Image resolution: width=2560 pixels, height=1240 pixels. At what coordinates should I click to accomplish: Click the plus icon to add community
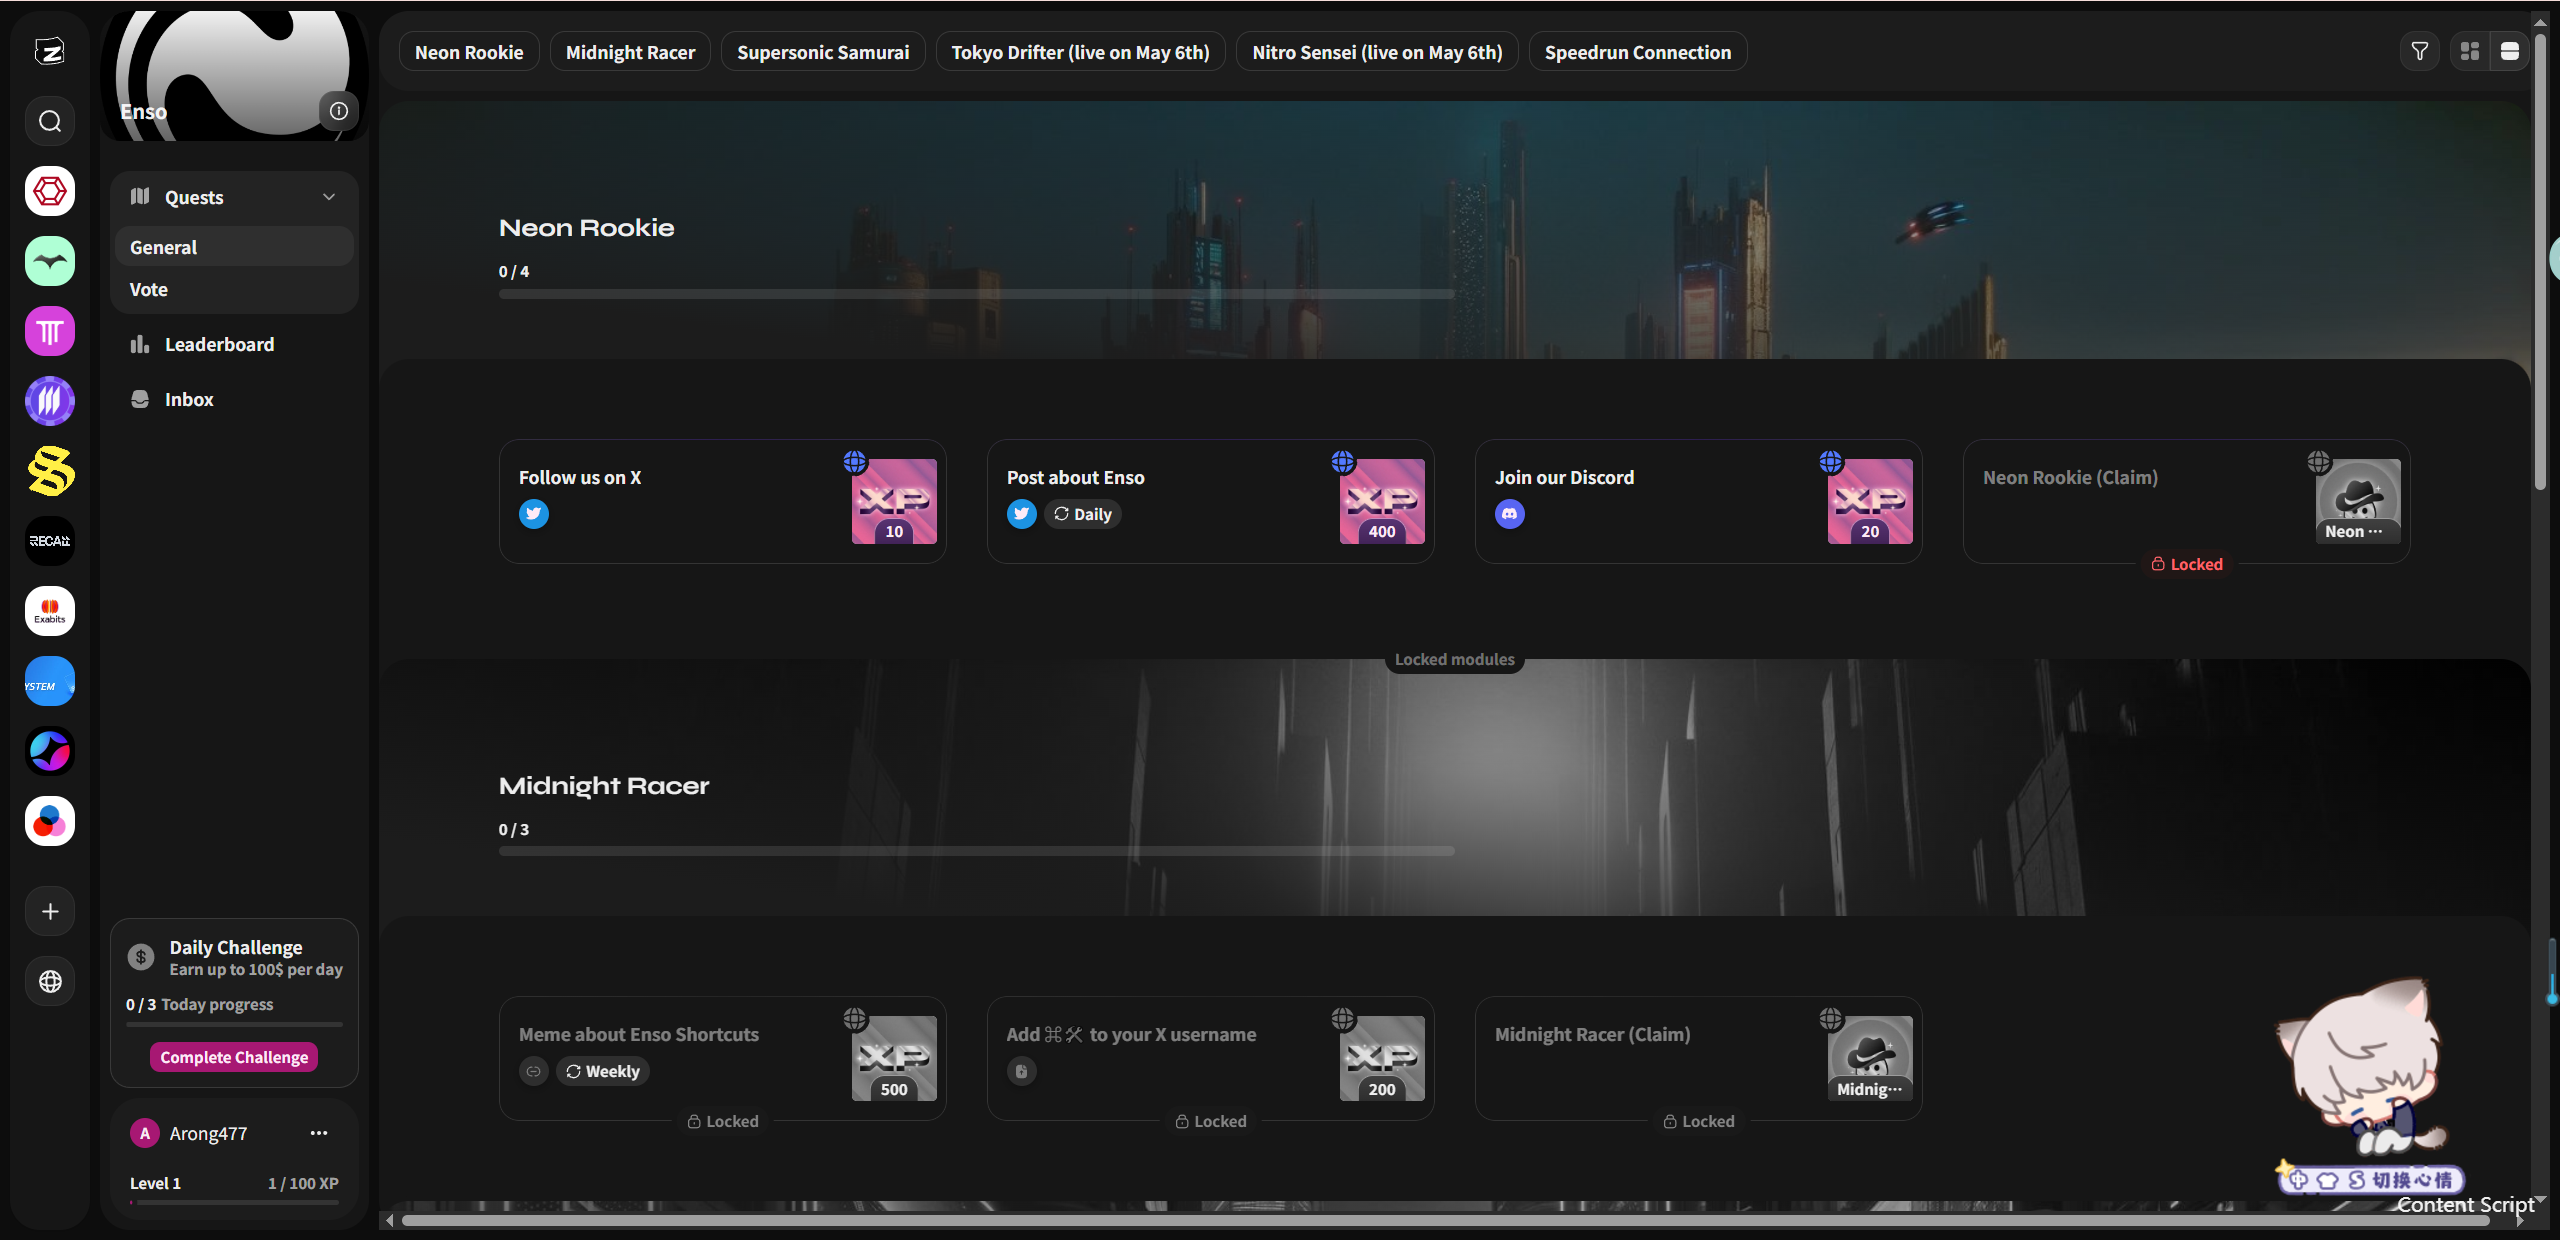[50, 911]
